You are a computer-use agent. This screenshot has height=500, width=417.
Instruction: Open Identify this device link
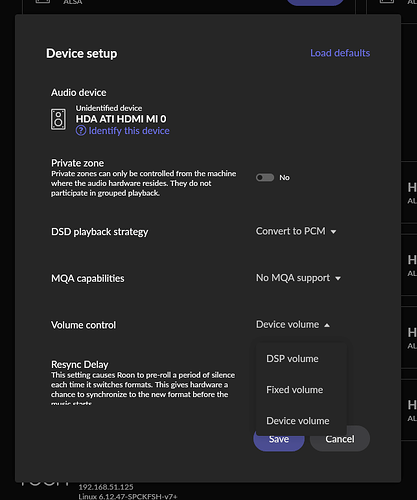[x=129, y=131]
